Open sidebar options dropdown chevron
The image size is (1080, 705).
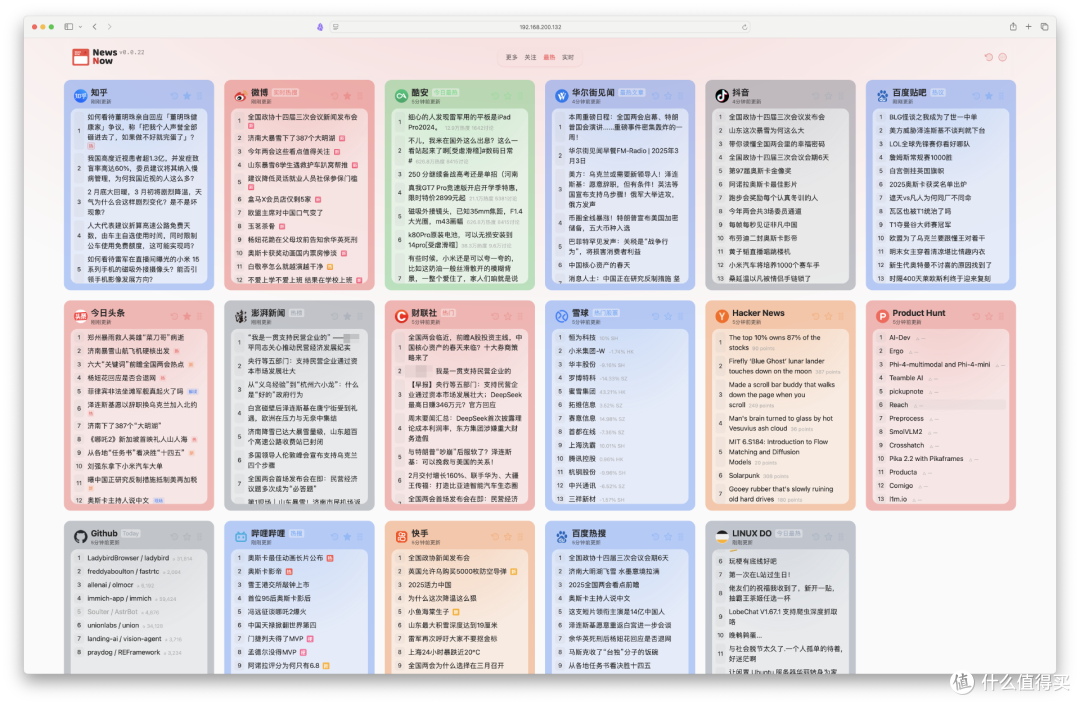81,27
